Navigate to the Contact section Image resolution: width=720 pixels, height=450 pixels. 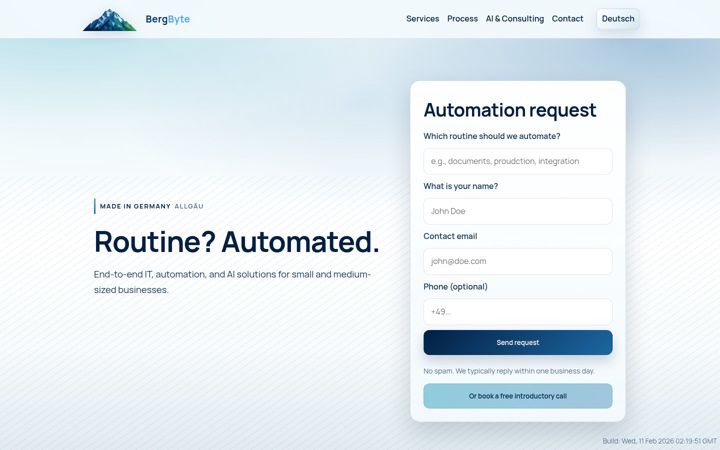click(x=568, y=19)
